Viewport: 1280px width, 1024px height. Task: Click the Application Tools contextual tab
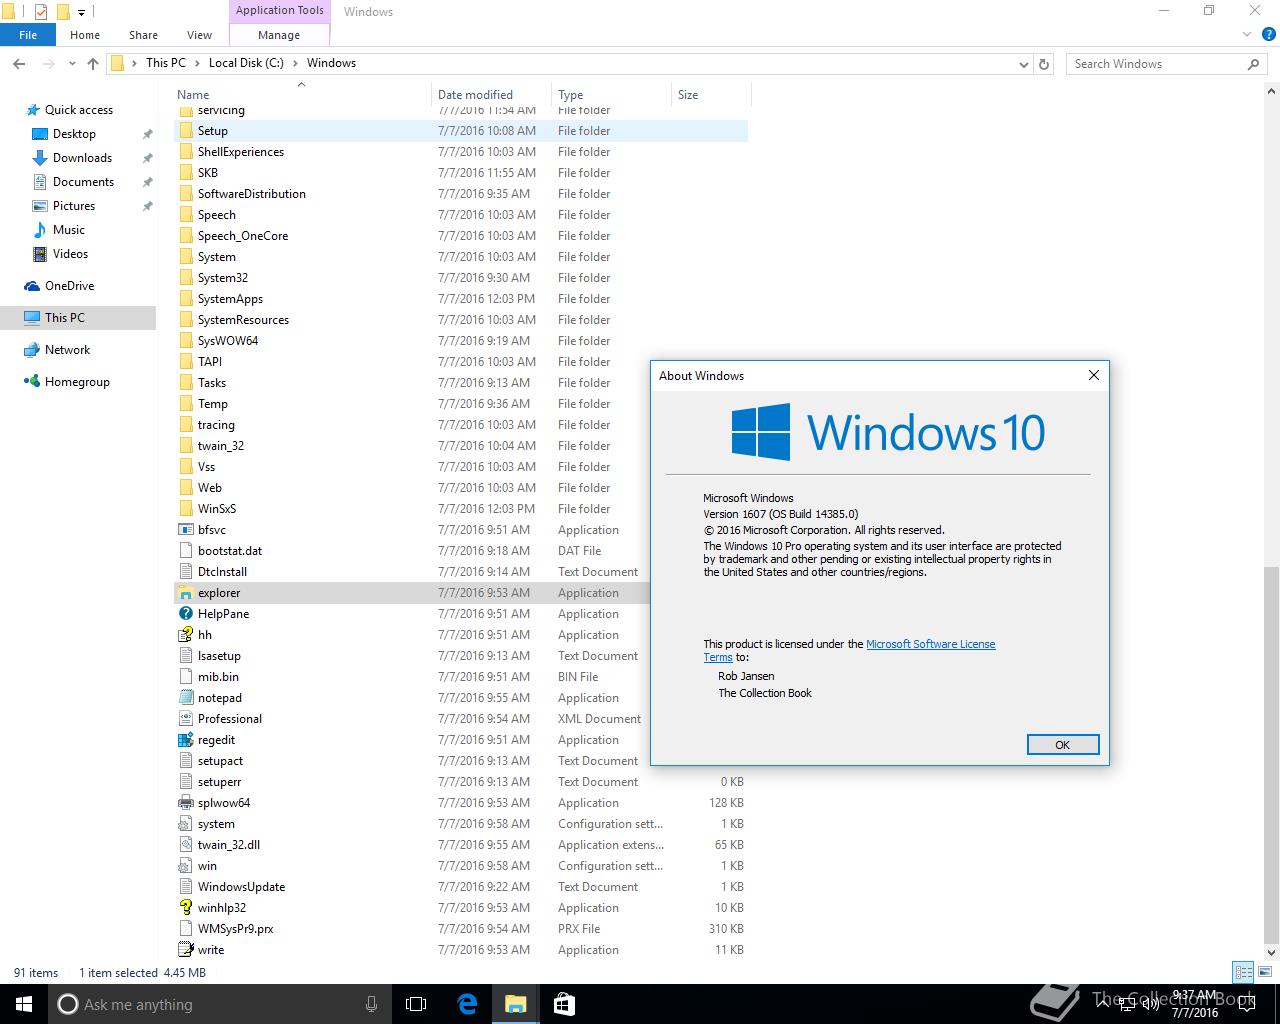pyautogui.click(x=280, y=11)
